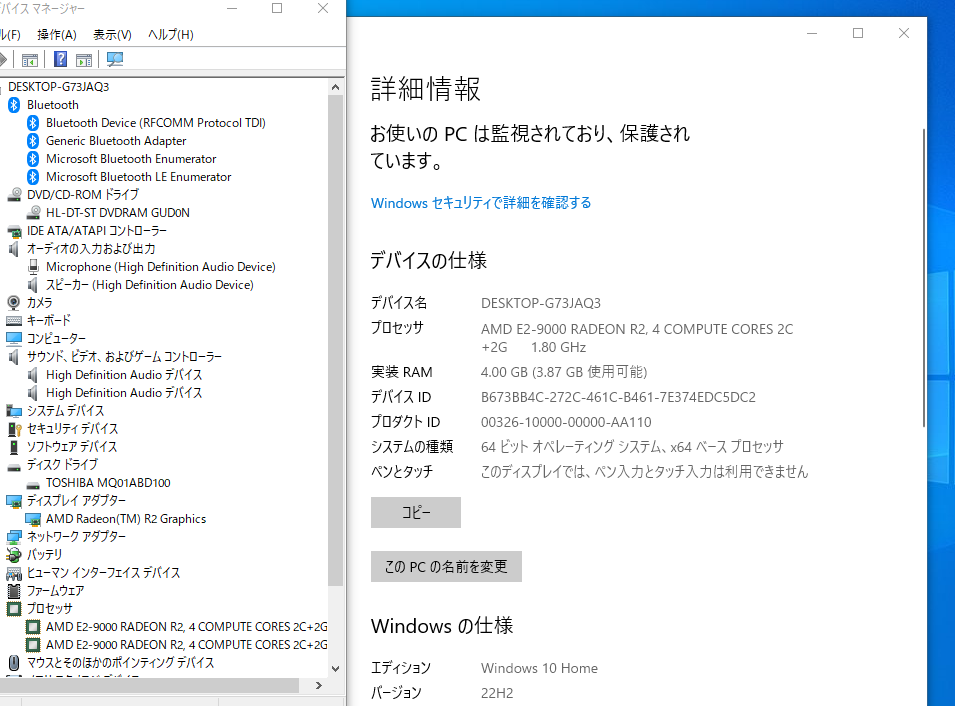
Task: Select Microsoft Bluetooth LE Enumerator icon
Action: [x=33, y=177]
